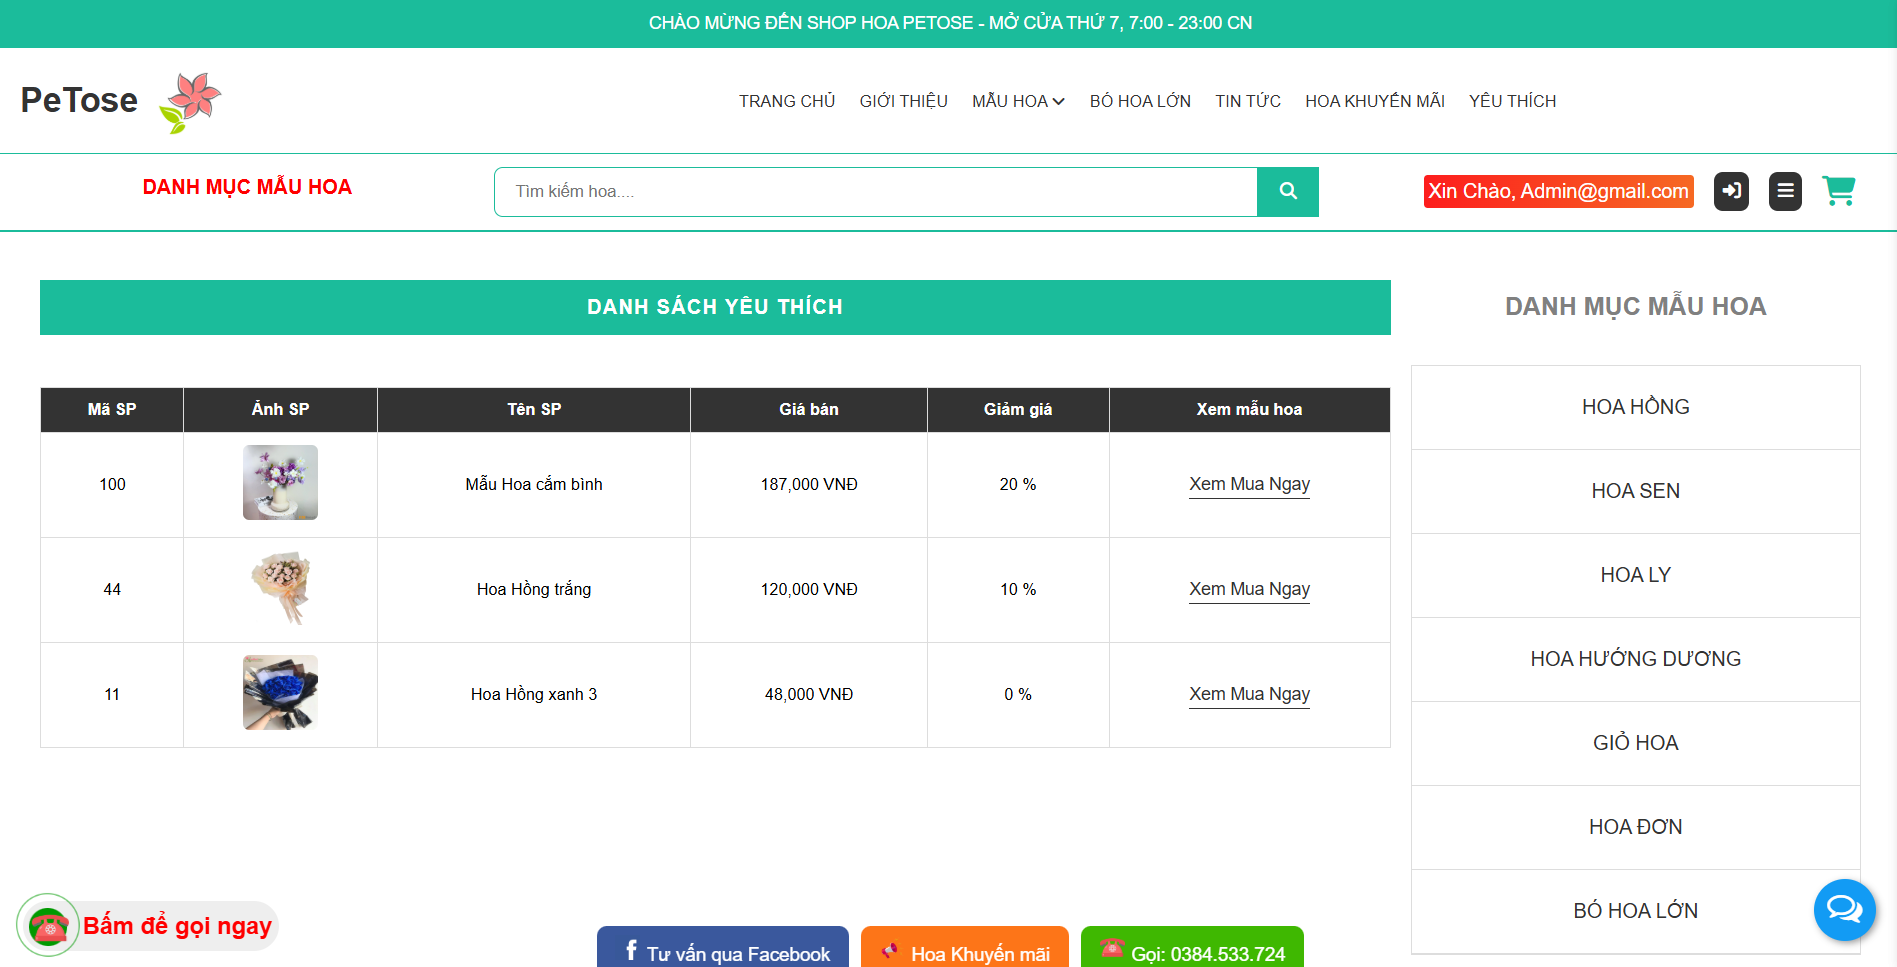Viewport: 1897px width, 967px height.
Task: Select HOA SEN category
Action: click(x=1636, y=491)
